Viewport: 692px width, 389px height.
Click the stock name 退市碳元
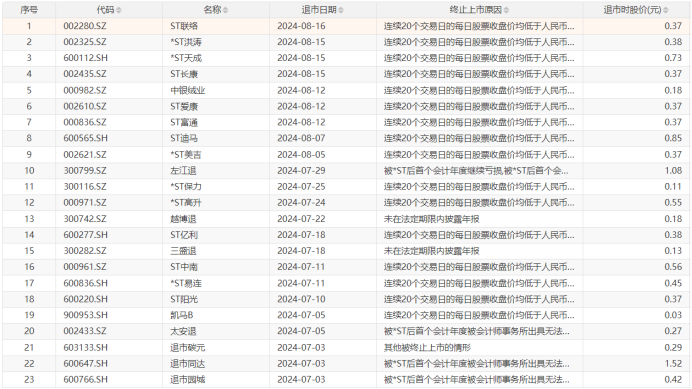(x=188, y=348)
